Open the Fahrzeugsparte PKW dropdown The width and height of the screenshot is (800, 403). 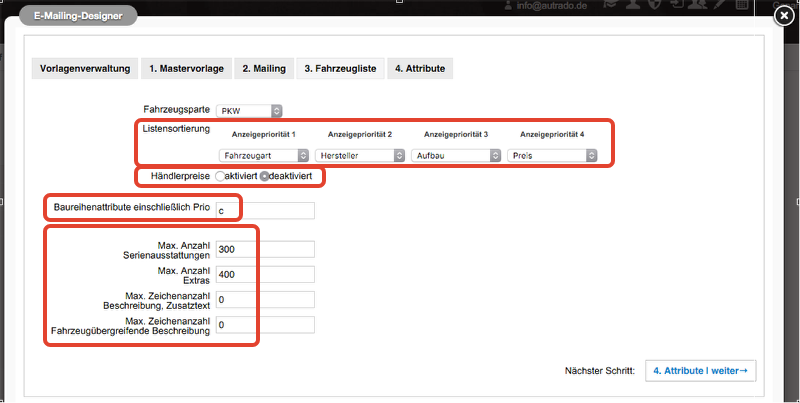pos(250,110)
